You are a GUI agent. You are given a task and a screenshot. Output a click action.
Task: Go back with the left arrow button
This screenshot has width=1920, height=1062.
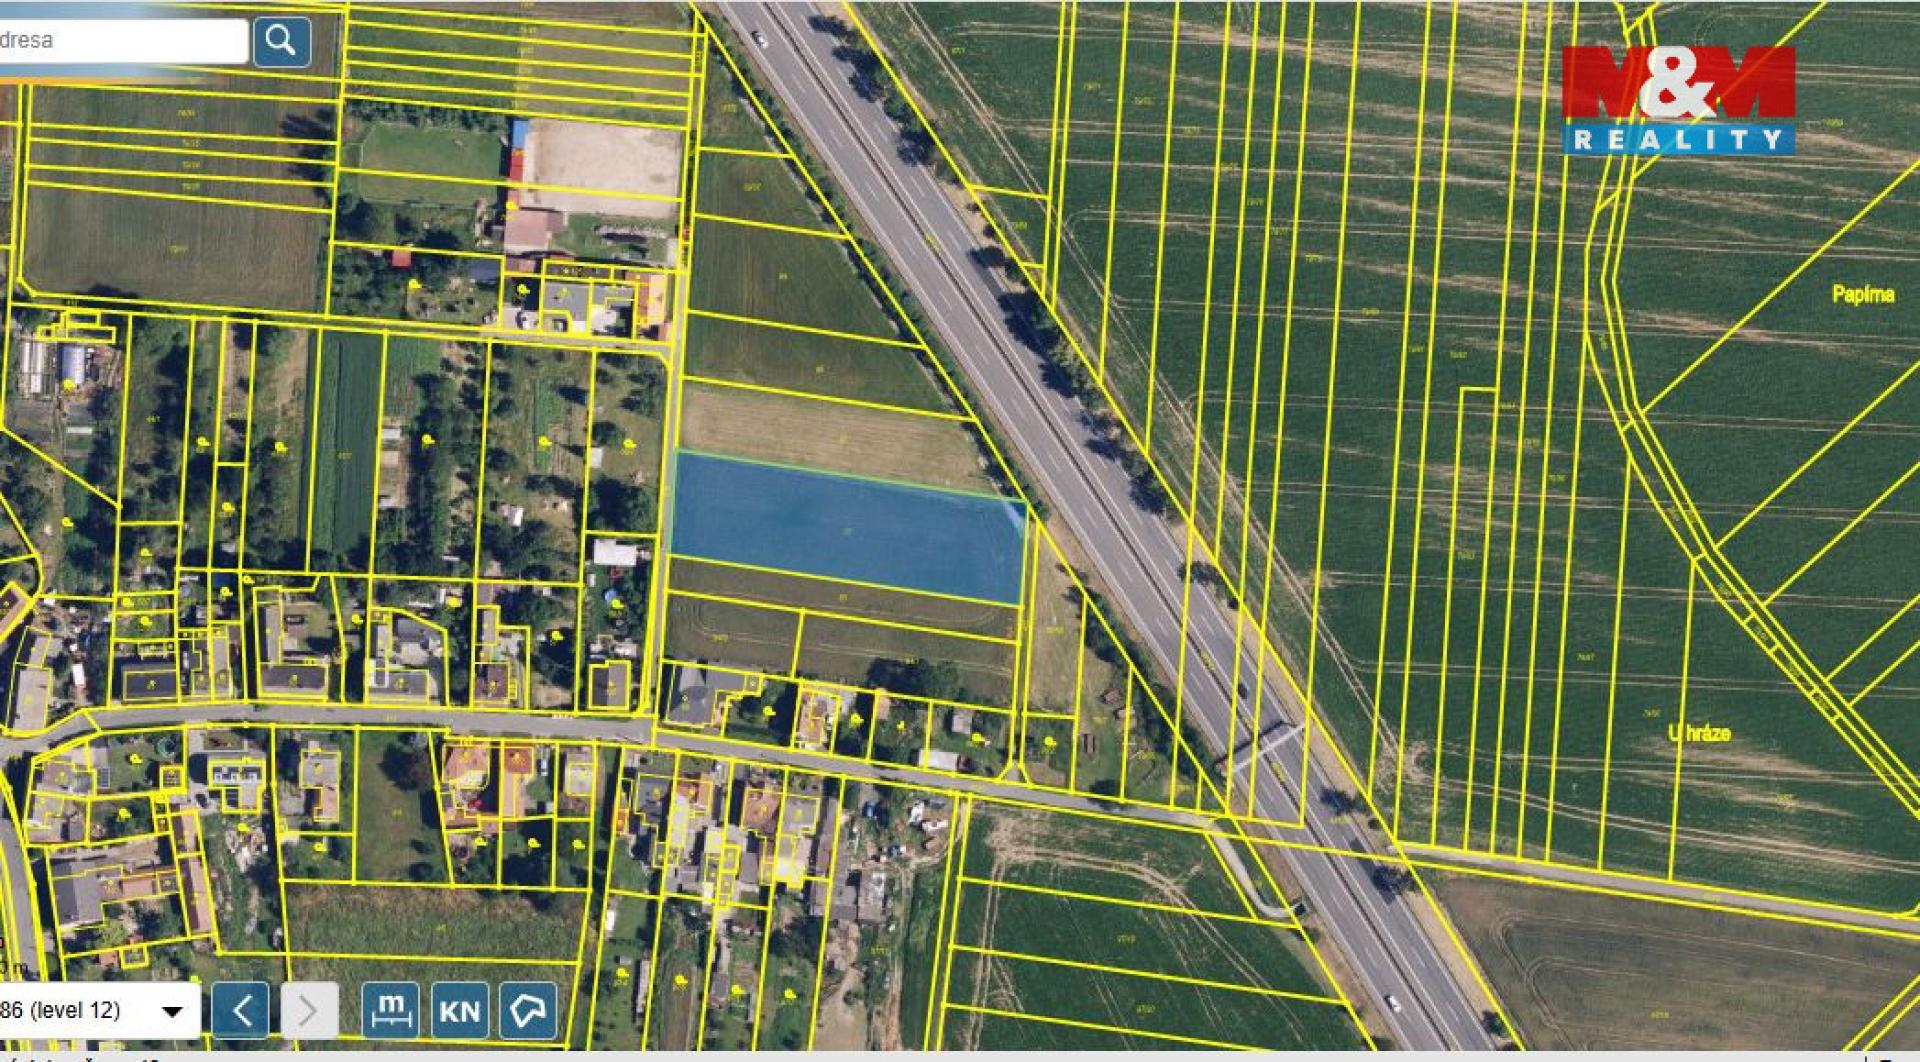[x=241, y=1010]
